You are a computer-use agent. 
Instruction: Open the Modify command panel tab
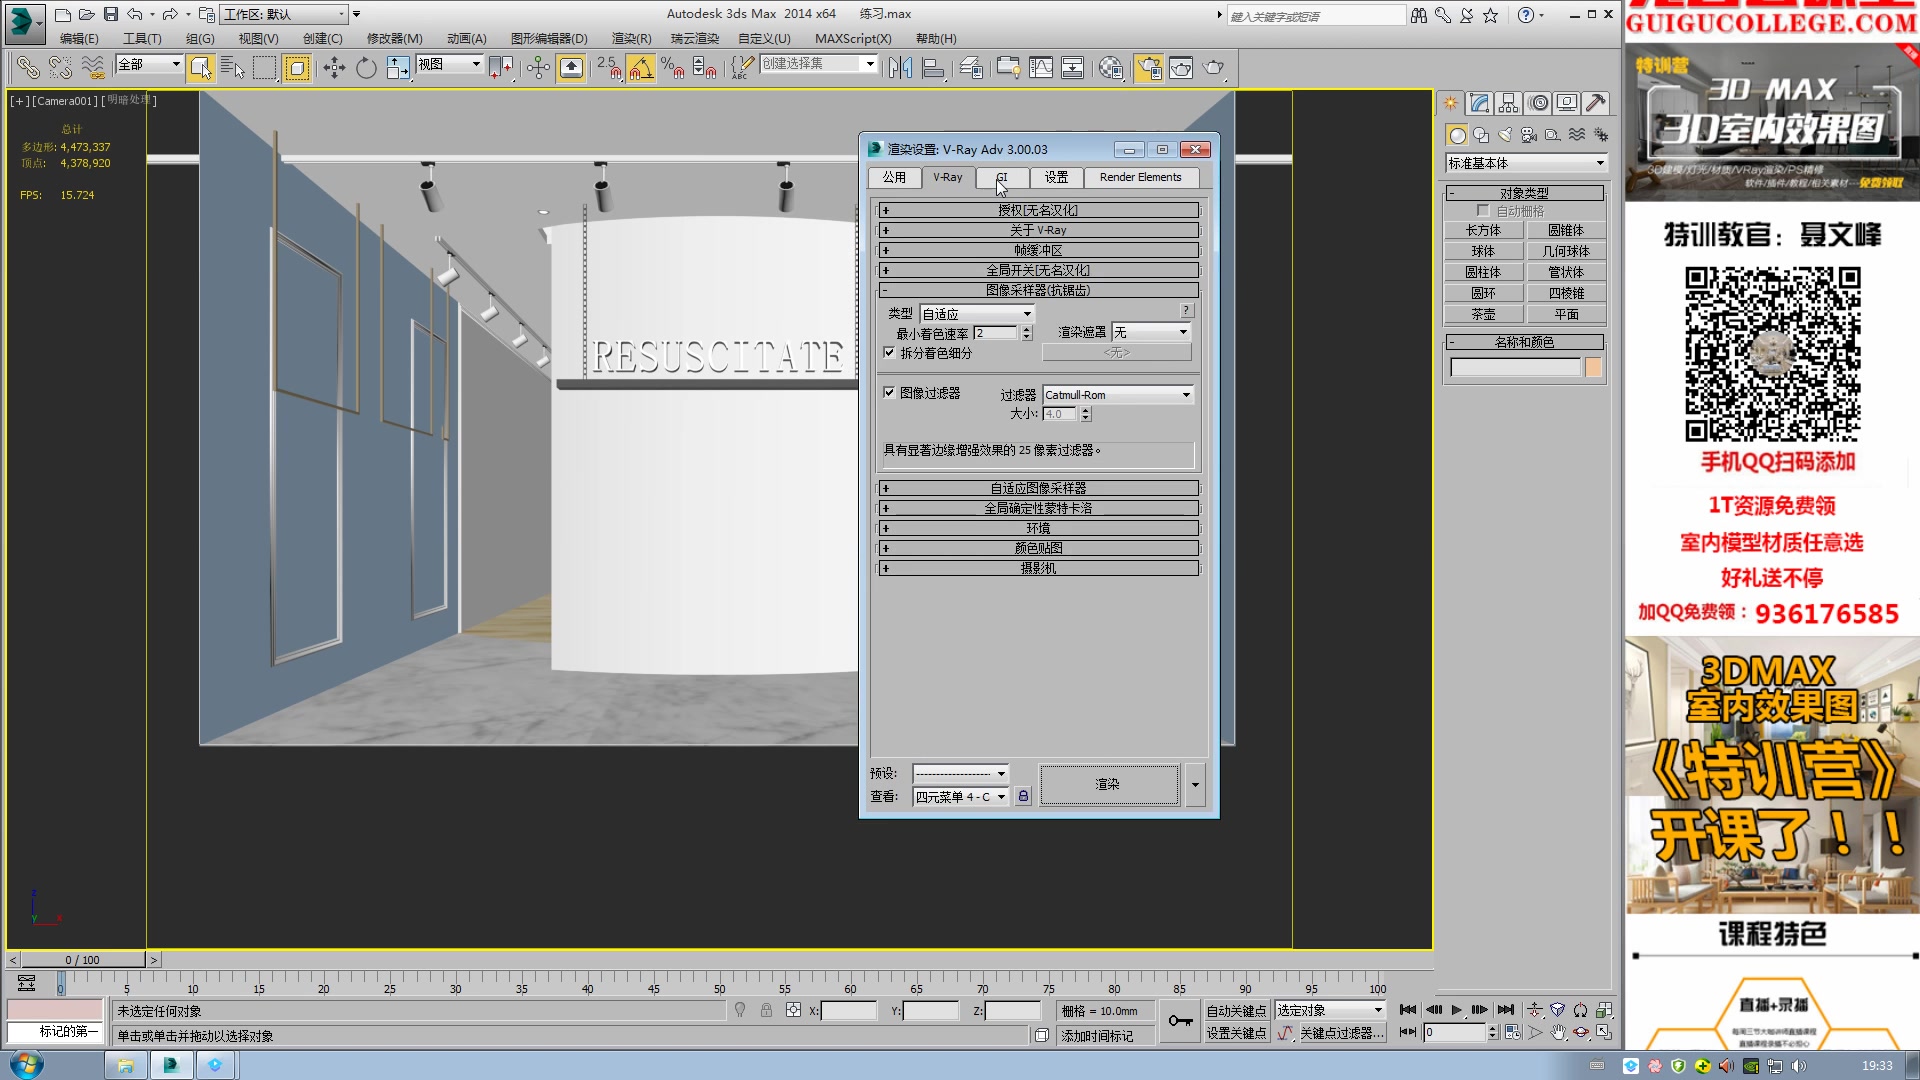(x=1480, y=103)
